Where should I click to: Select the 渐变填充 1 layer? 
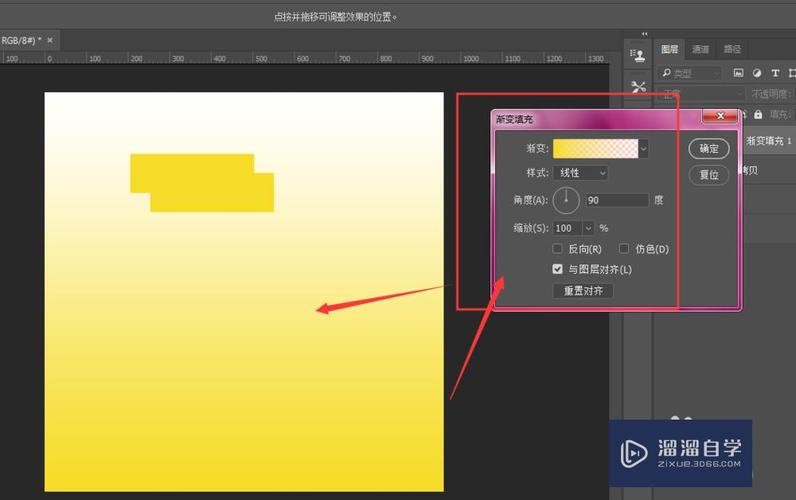tap(769, 141)
